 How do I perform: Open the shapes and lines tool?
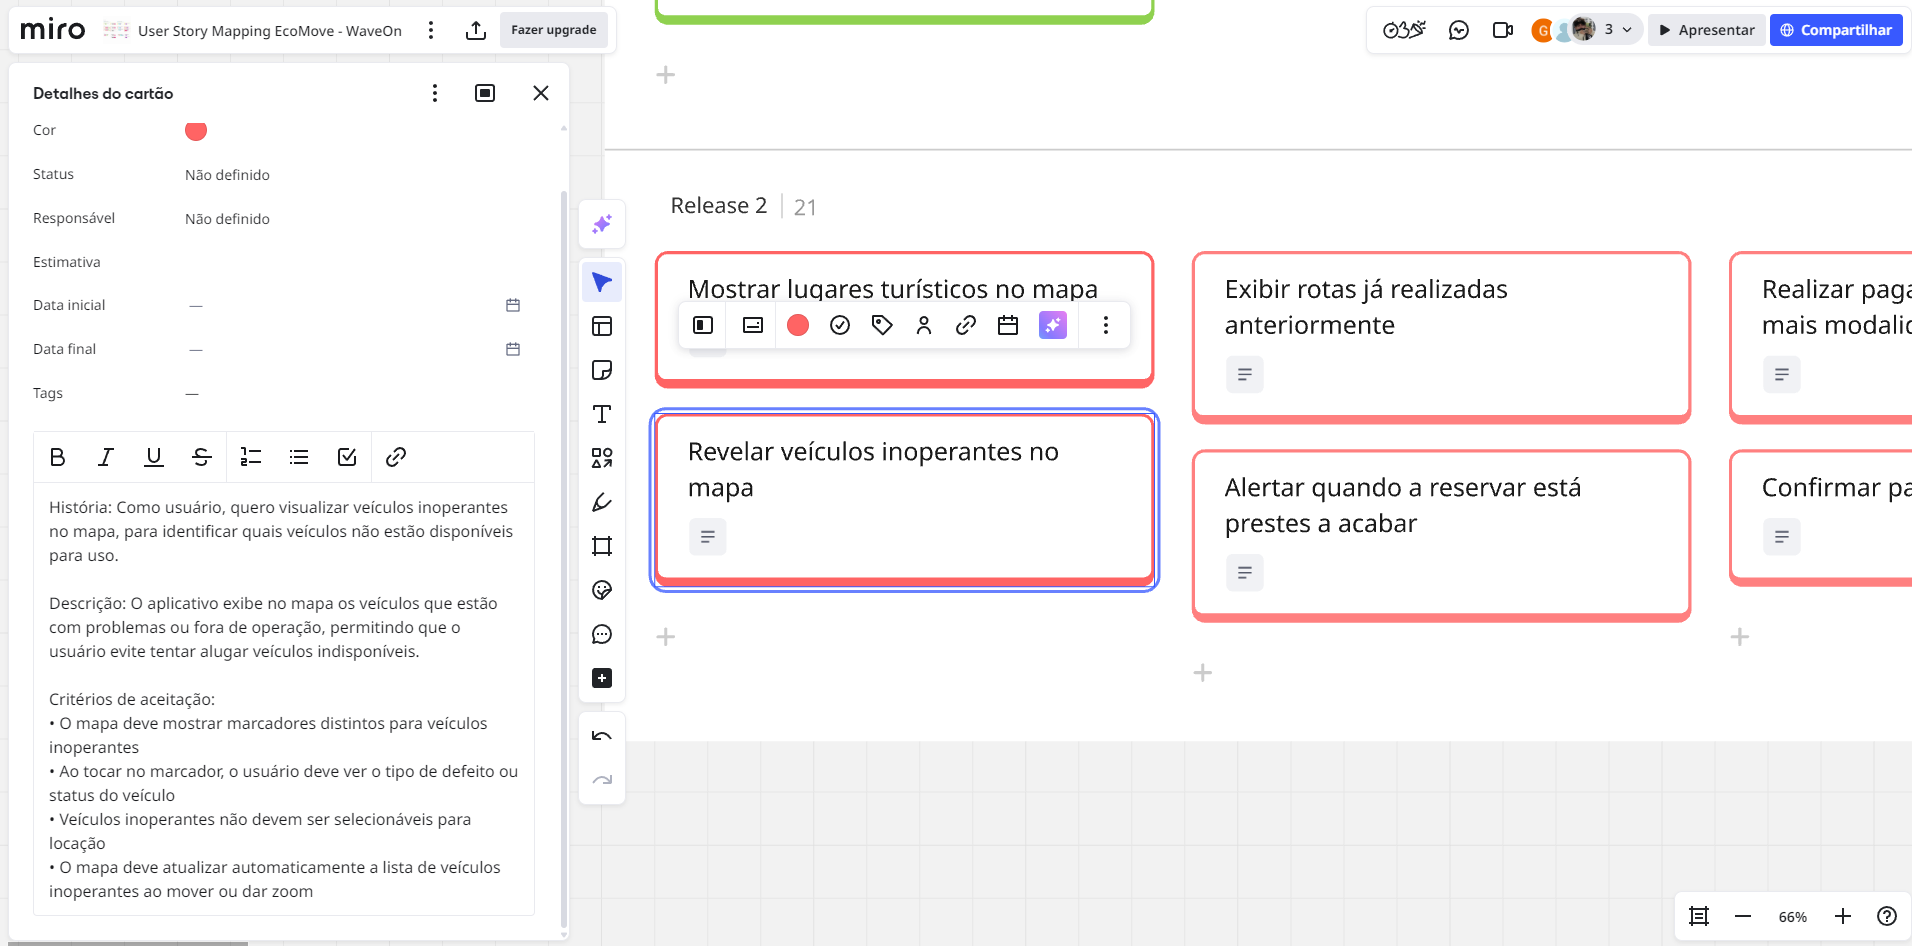(602, 459)
